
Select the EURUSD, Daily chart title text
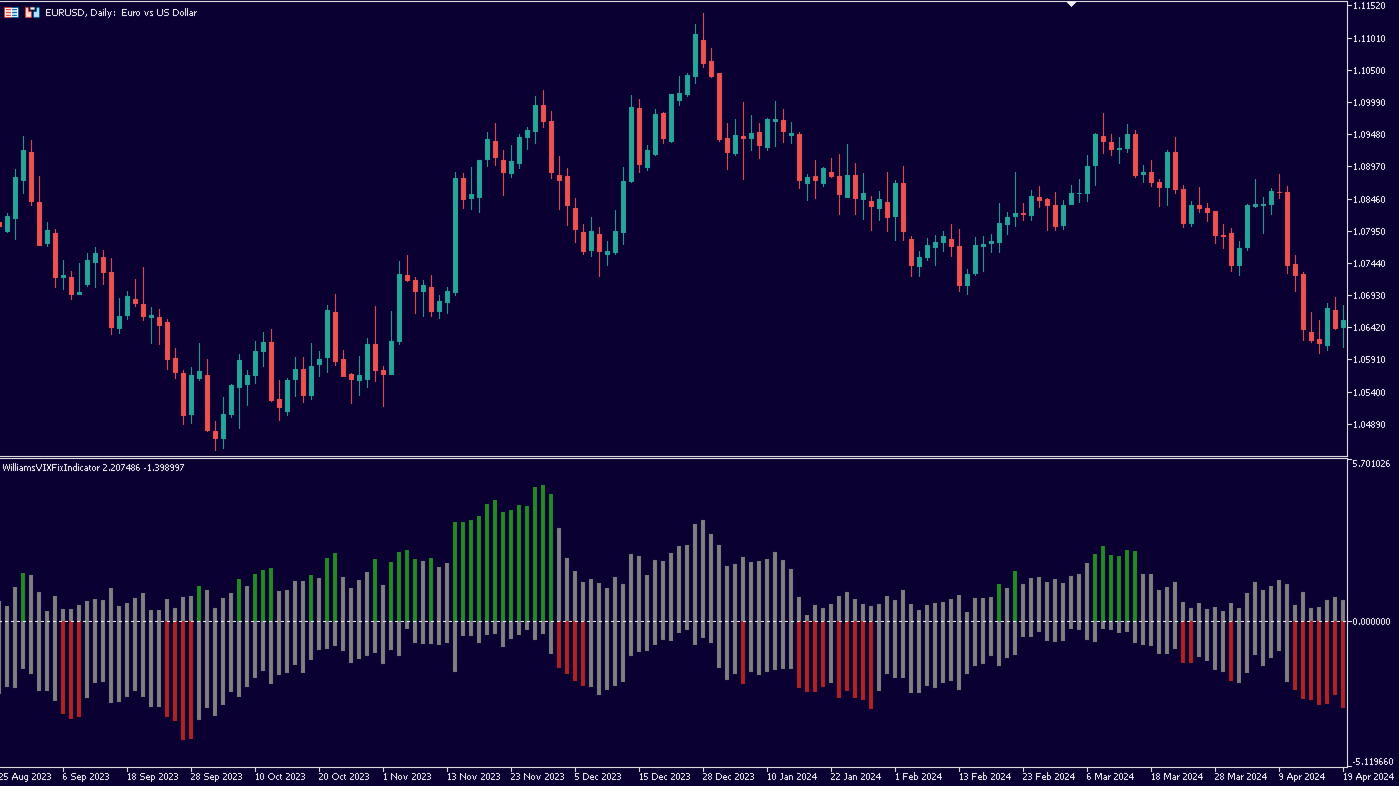point(121,13)
